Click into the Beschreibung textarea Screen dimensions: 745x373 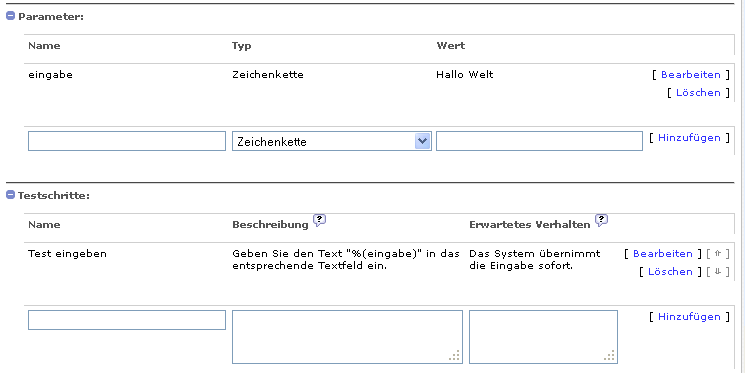coord(347,337)
